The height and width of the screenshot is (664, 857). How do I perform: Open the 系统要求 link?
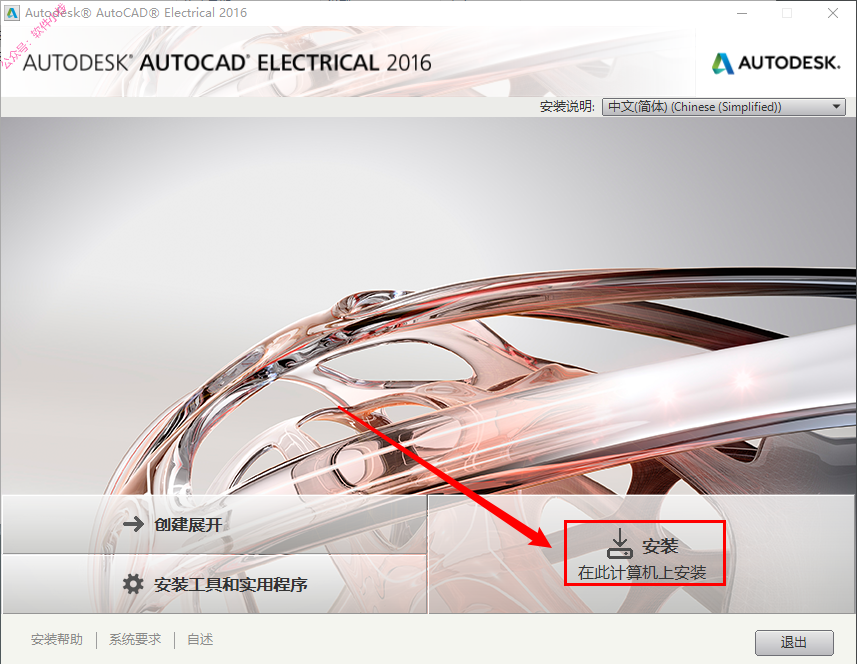(x=135, y=639)
